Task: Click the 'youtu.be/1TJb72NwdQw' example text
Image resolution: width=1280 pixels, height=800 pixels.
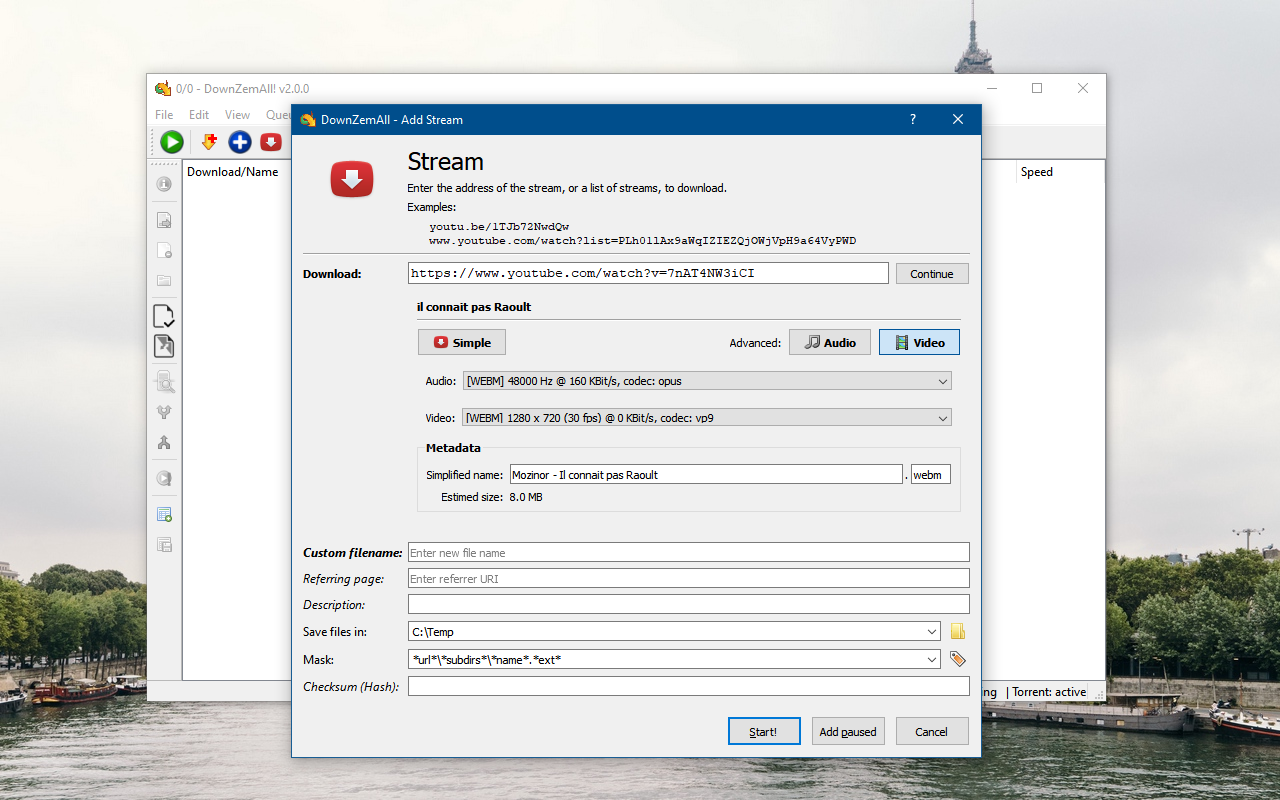Action: (499, 226)
